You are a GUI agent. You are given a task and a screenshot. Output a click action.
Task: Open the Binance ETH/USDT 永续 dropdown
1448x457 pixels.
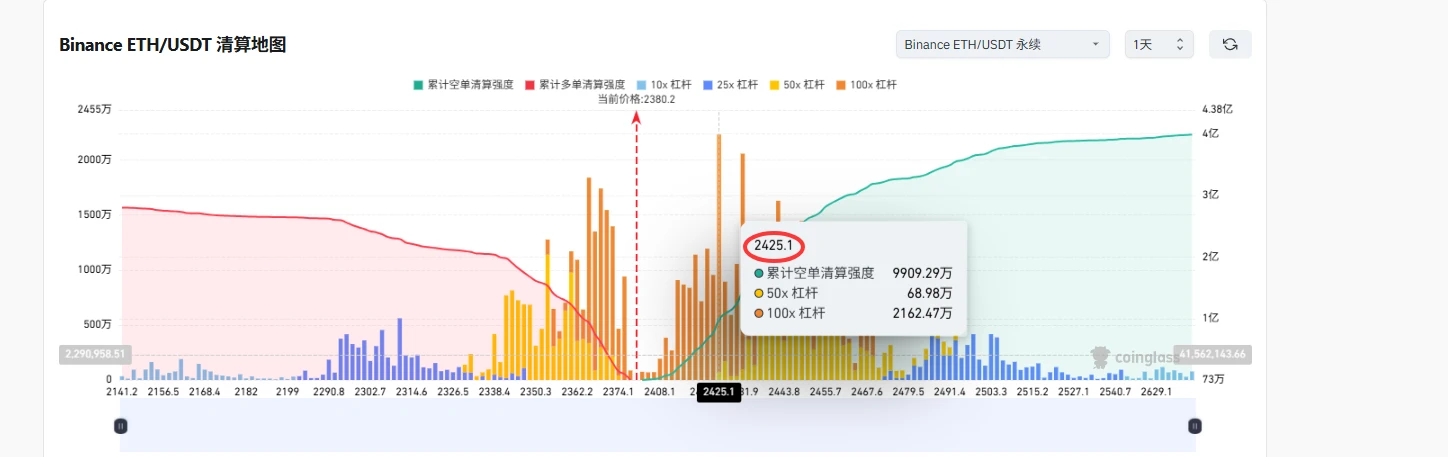[1003, 44]
